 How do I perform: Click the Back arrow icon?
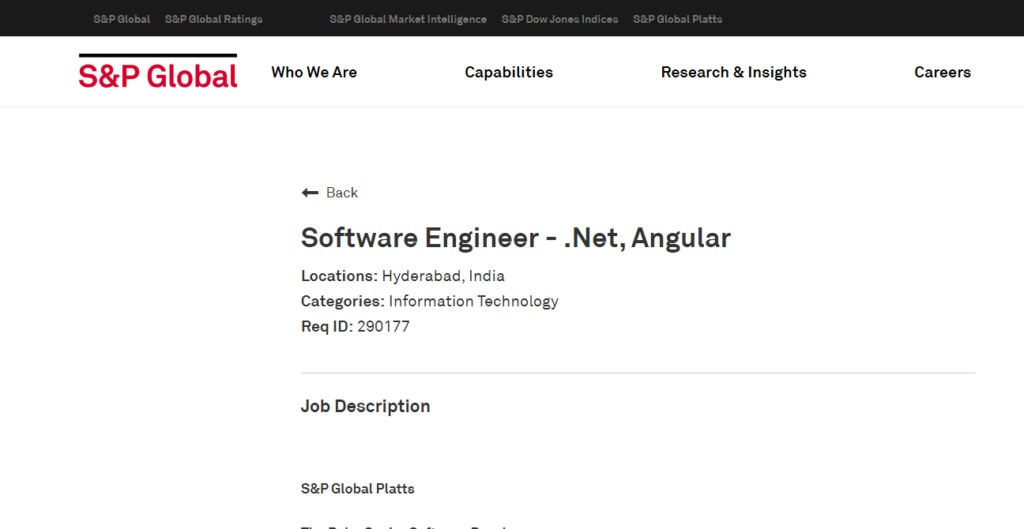click(x=310, y=193)
